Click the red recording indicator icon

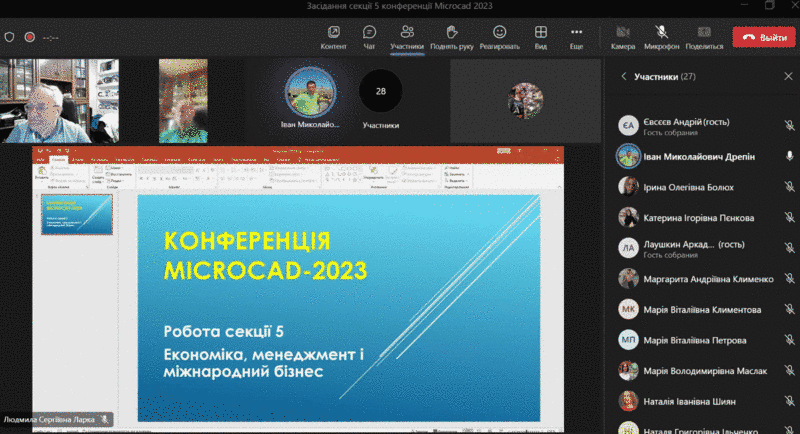click(x=29, y=37)
